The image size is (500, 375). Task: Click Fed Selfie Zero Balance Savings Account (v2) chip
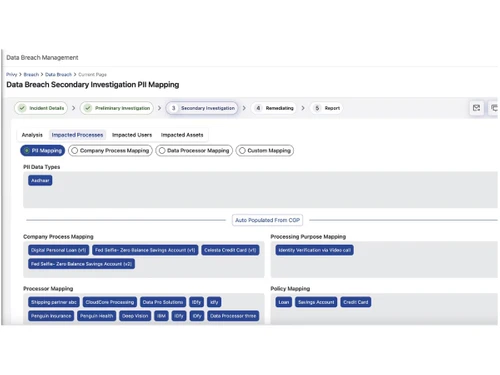pyautogui.click(x=82, y=264)
